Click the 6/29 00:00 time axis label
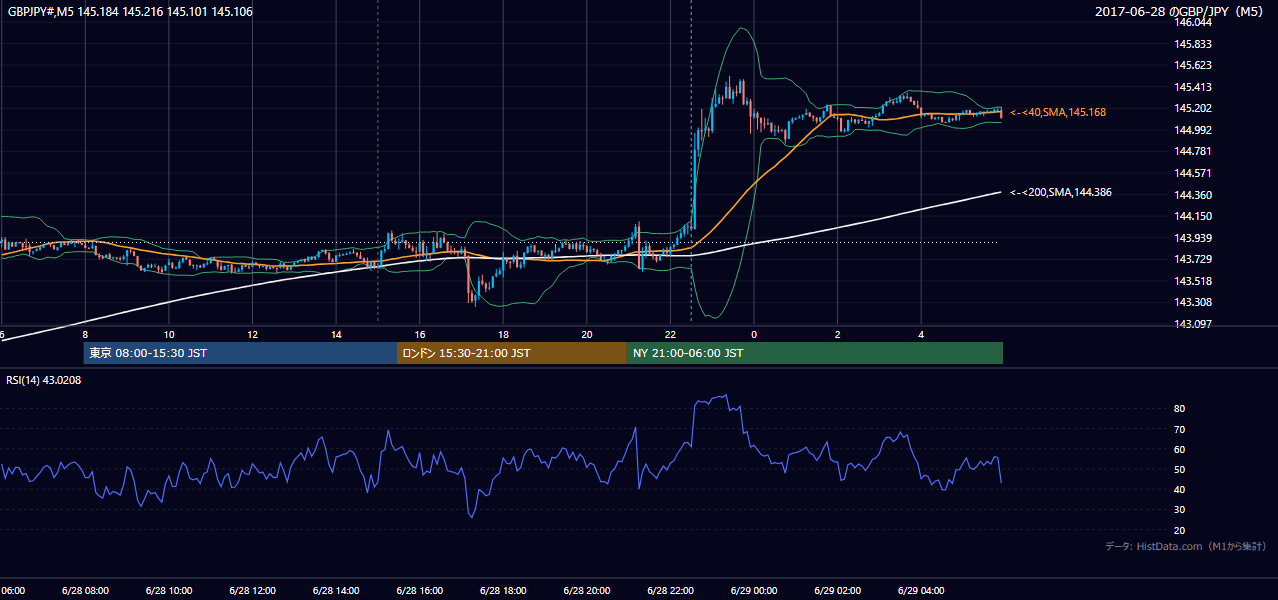This screenshot has height=600, width=1278. (753, 590)
